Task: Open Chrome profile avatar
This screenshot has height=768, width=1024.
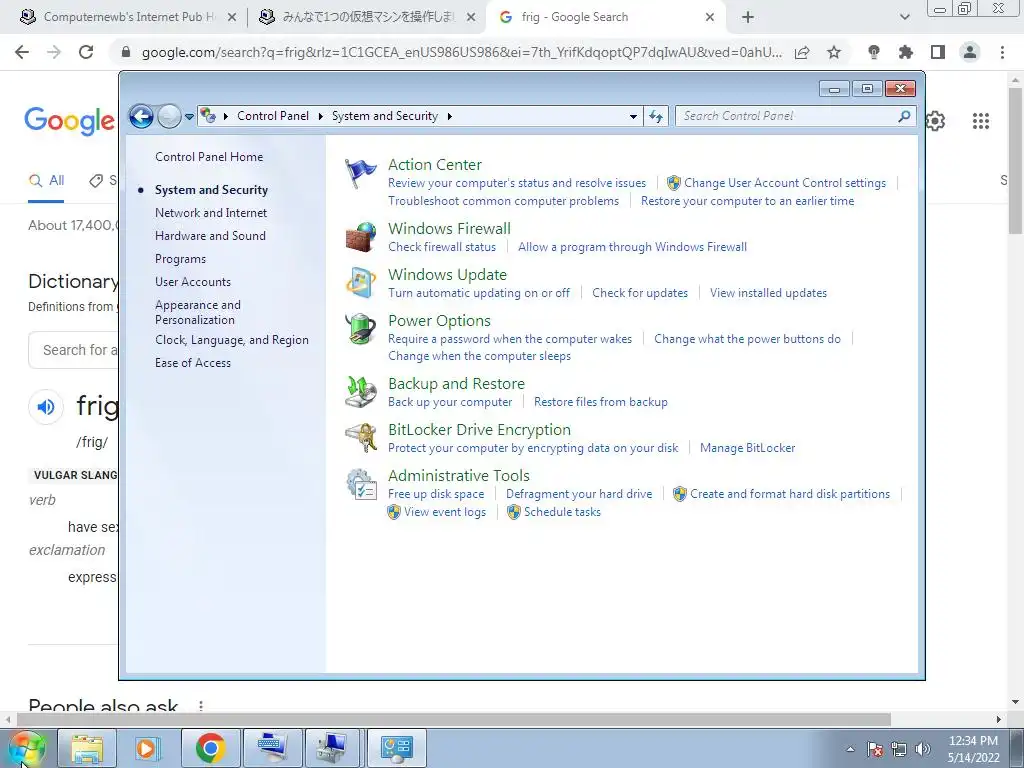Action: pyautogui.click(x=970, y=52)
